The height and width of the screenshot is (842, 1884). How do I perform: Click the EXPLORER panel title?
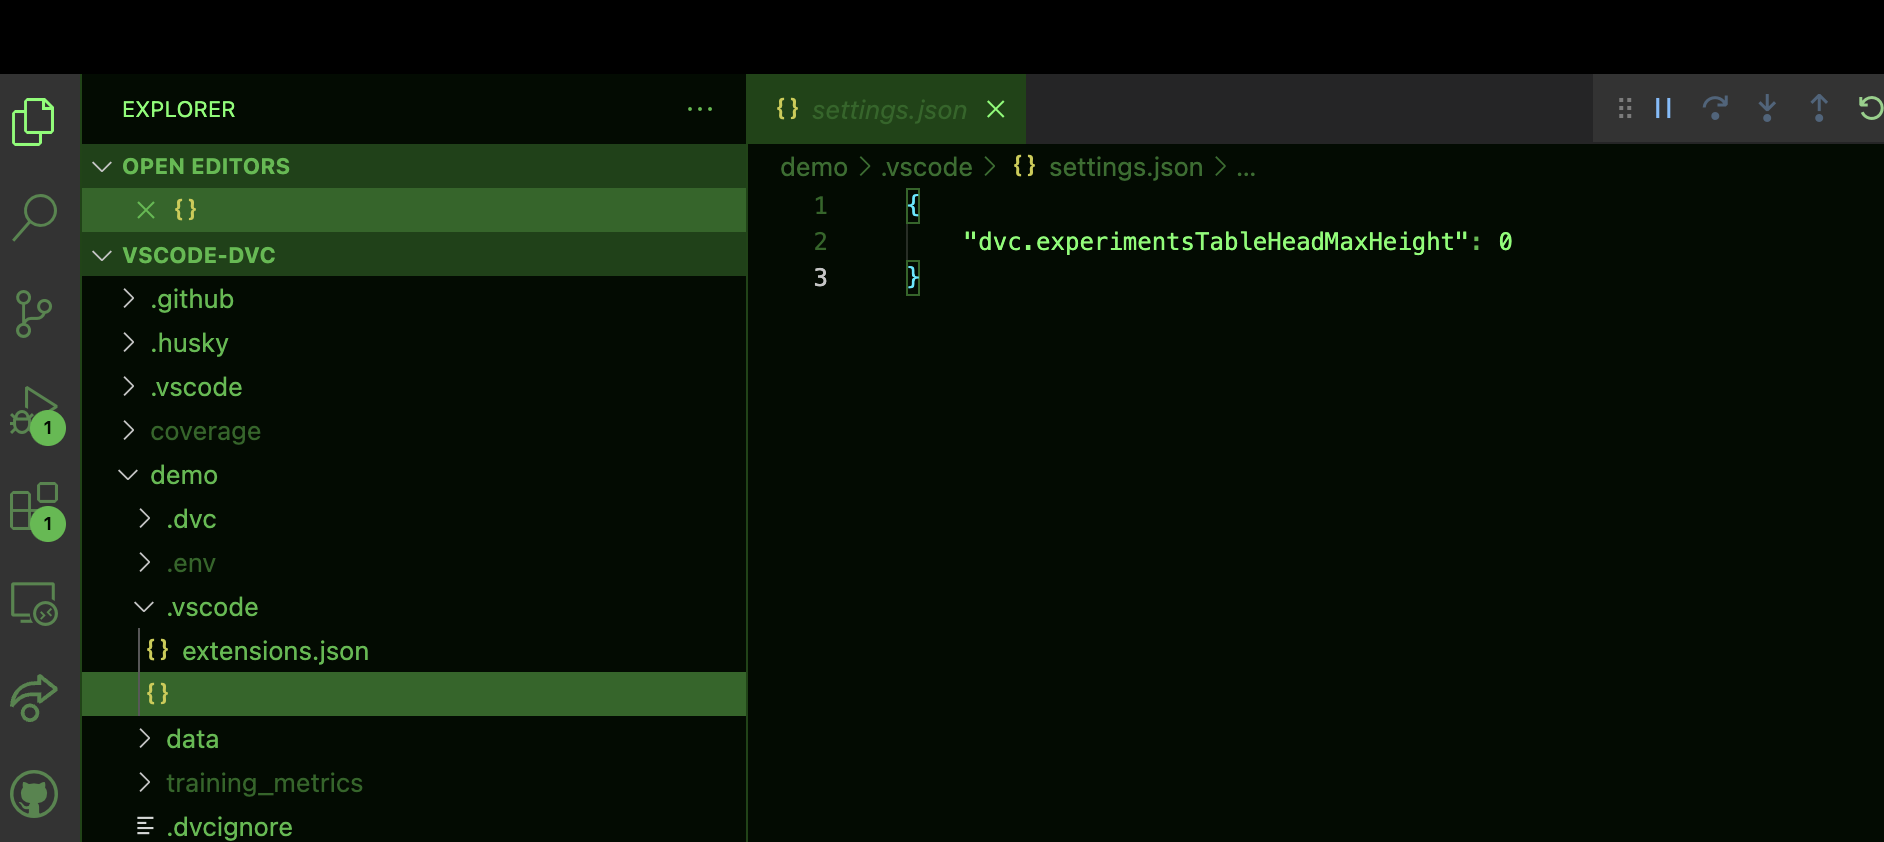(179, 109)
